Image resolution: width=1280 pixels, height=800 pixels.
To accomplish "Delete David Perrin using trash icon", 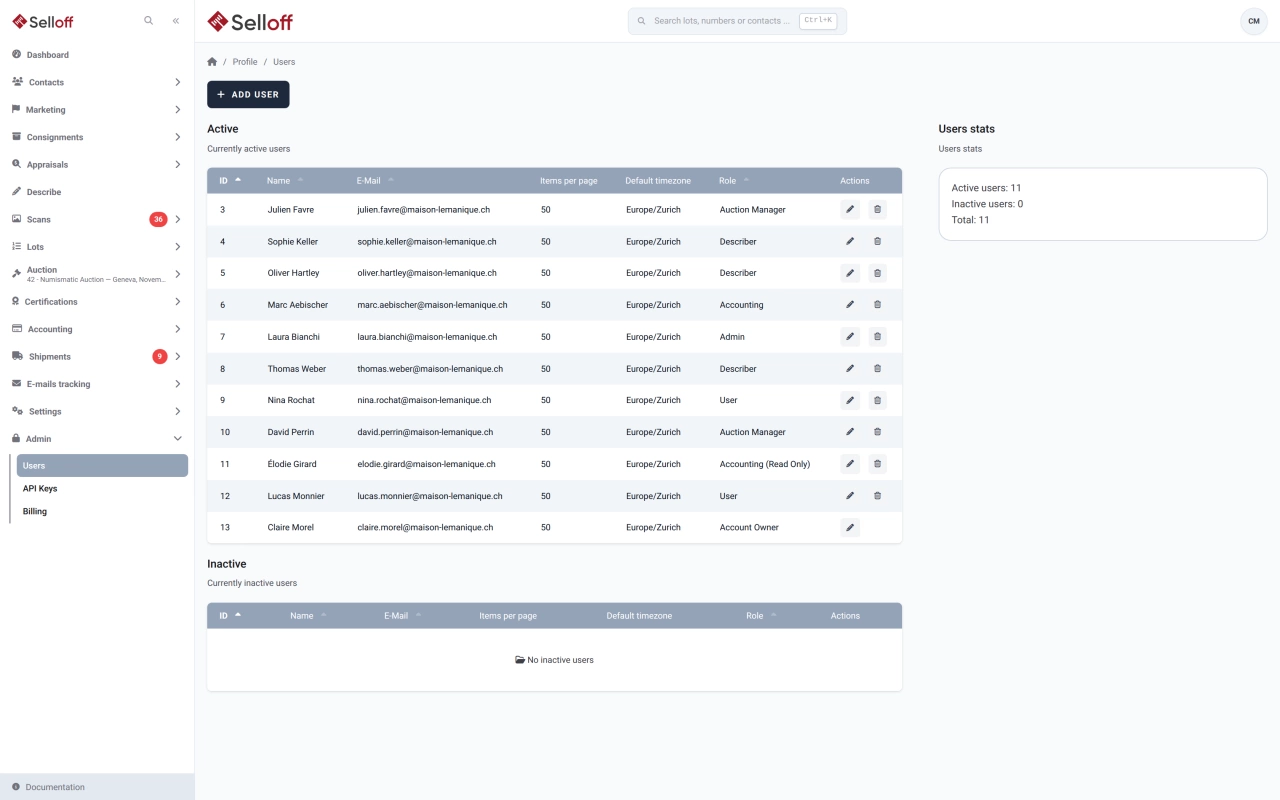I will (x=877, y=432).
